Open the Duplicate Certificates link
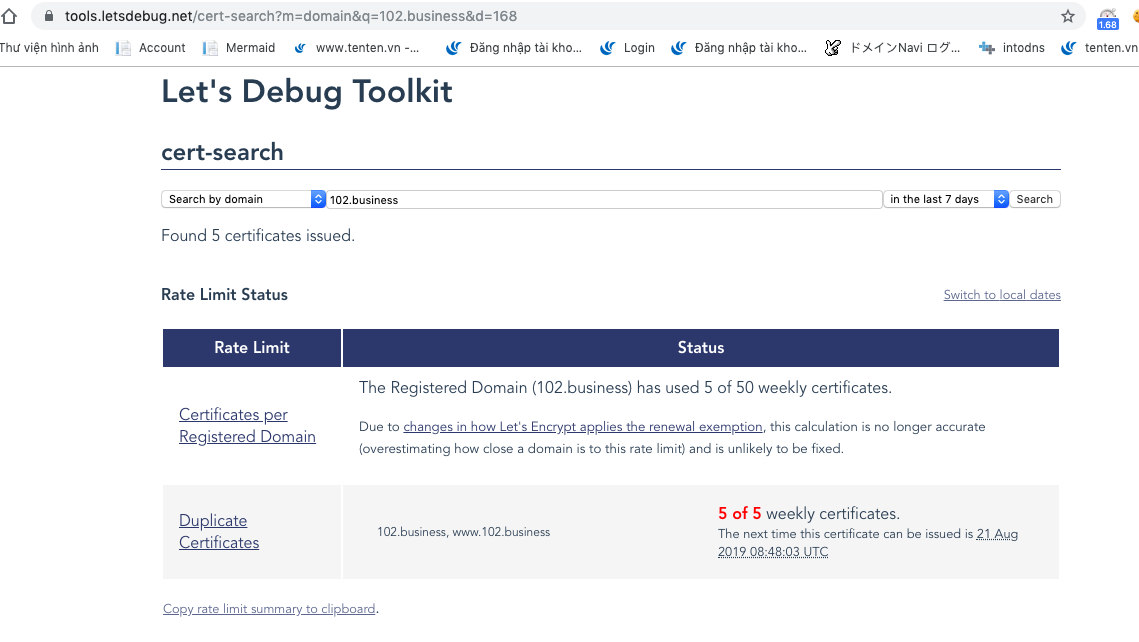Image resolution: width=1139 pixels, height=642 pixels. [219, 532]
